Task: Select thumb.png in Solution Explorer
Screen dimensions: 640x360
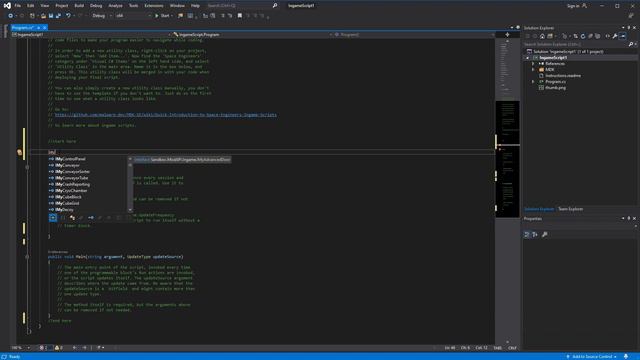Action: (555, 88)
